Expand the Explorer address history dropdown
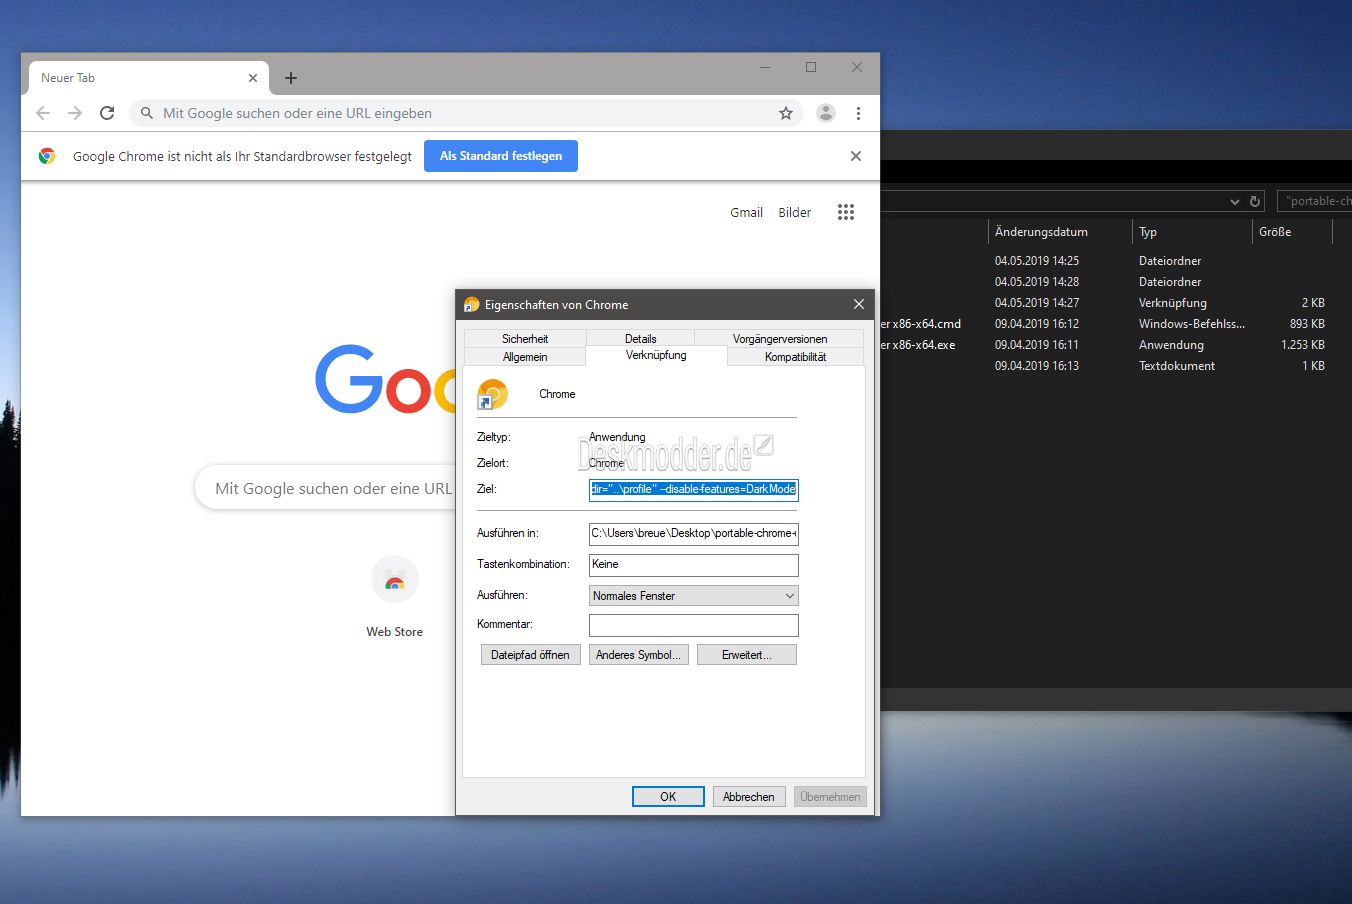Viewport: 1352px width, 904px height. click(1235, 201)
